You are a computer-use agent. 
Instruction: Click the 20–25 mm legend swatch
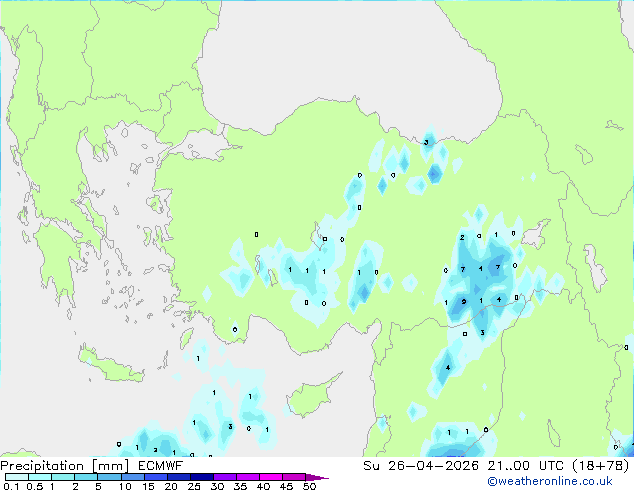[178, 477]
